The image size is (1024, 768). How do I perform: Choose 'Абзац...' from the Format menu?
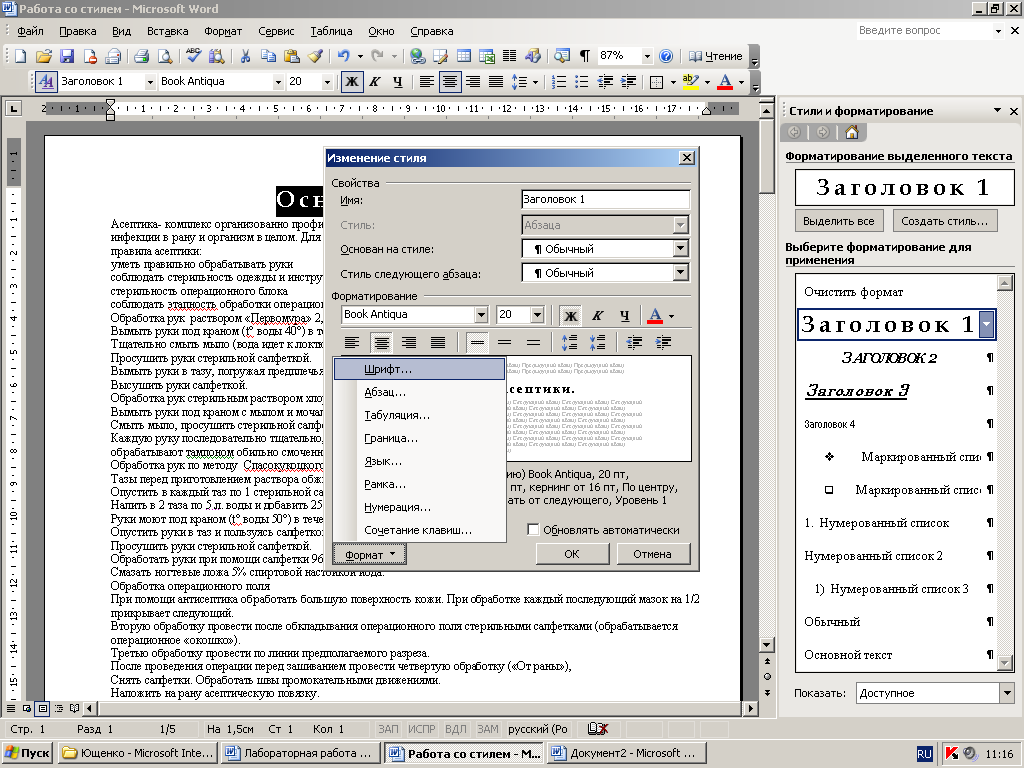point(420,392)
